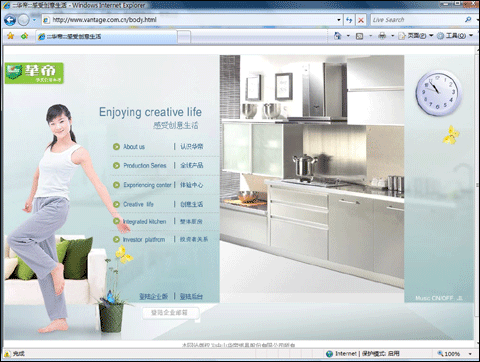Click the search magnifier icon
Screen dimensions: 480x362
(x=468, y=20)
